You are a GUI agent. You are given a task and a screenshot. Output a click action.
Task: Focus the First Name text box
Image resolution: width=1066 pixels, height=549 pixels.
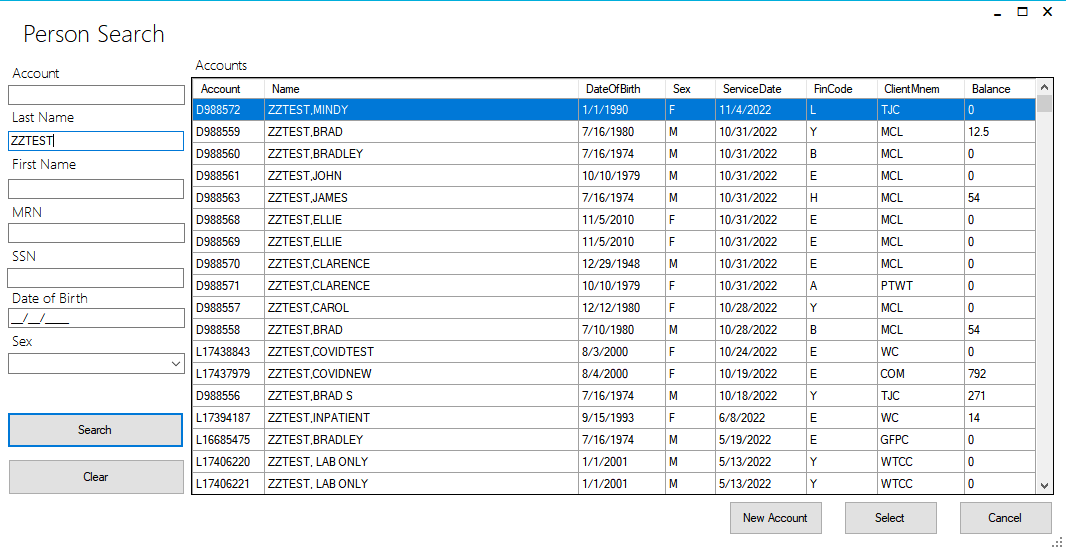pos(96,189)
